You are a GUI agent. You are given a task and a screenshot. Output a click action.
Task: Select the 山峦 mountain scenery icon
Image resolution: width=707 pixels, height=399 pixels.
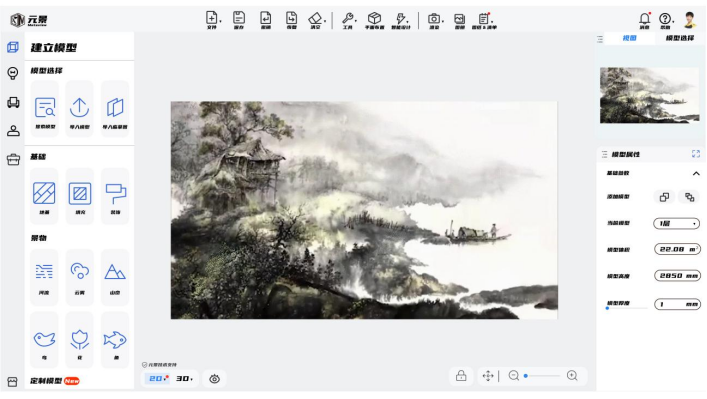tap(115, 272)
